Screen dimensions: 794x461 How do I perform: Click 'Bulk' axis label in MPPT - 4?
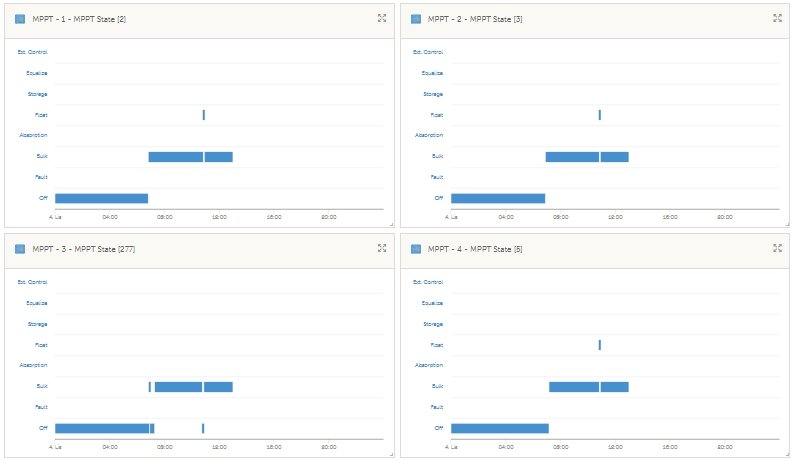pyautogui.click(x=438, y=386)
